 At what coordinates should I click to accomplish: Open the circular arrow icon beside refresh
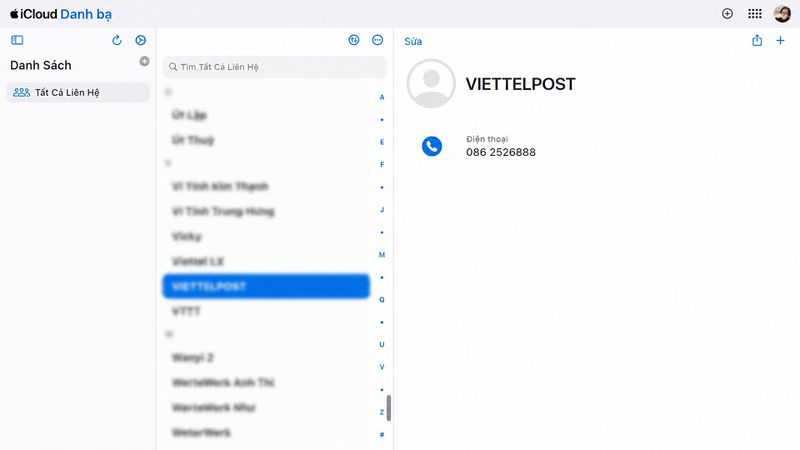pos(141,40)
